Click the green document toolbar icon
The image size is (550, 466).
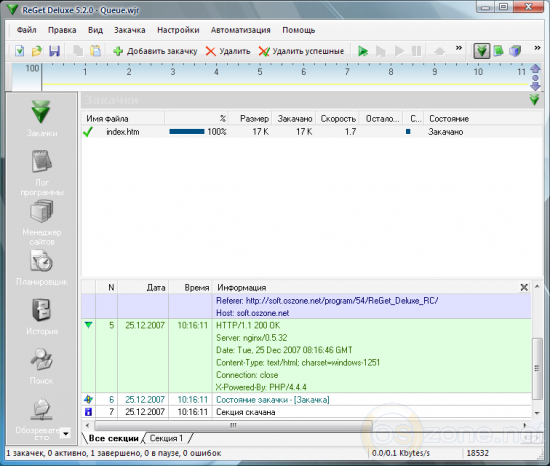pos(498,51)
